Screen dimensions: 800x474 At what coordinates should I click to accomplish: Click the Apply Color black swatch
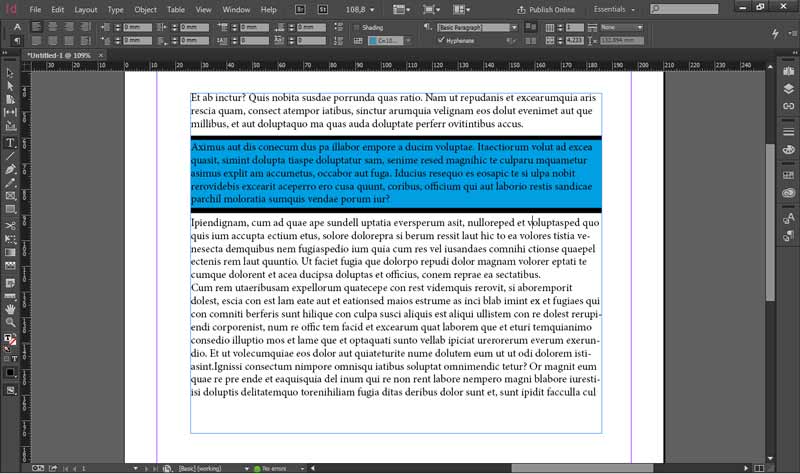pos(10,372)
